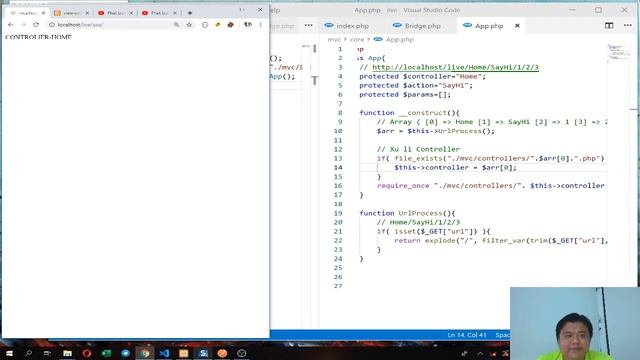Open the localhost/live/Home/SayHi link in code

point(456,67)
